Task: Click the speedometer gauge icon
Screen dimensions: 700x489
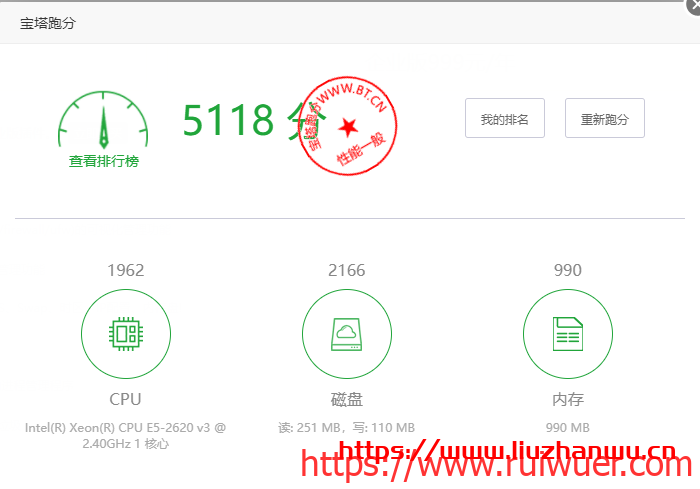Action: [103, 120]
